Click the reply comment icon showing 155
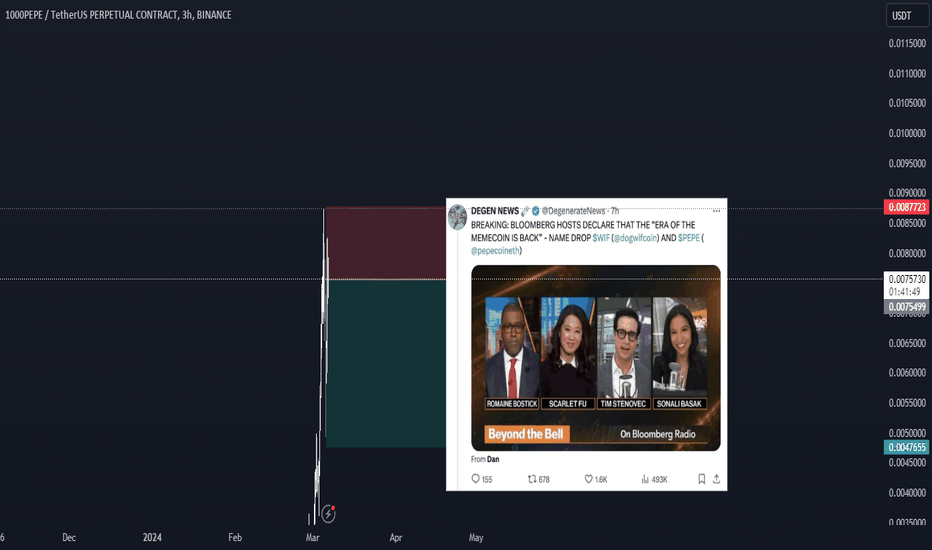Image resolution: width=932 pixels, height=550 pixels. point(475,479)
